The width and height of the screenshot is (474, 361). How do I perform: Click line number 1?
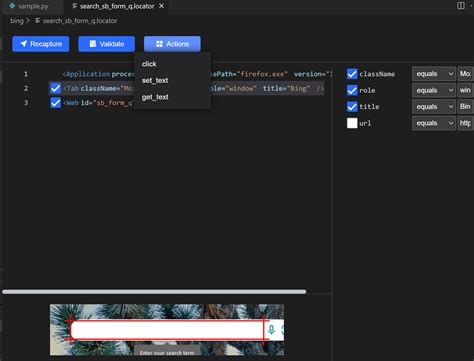pos(26,74)
